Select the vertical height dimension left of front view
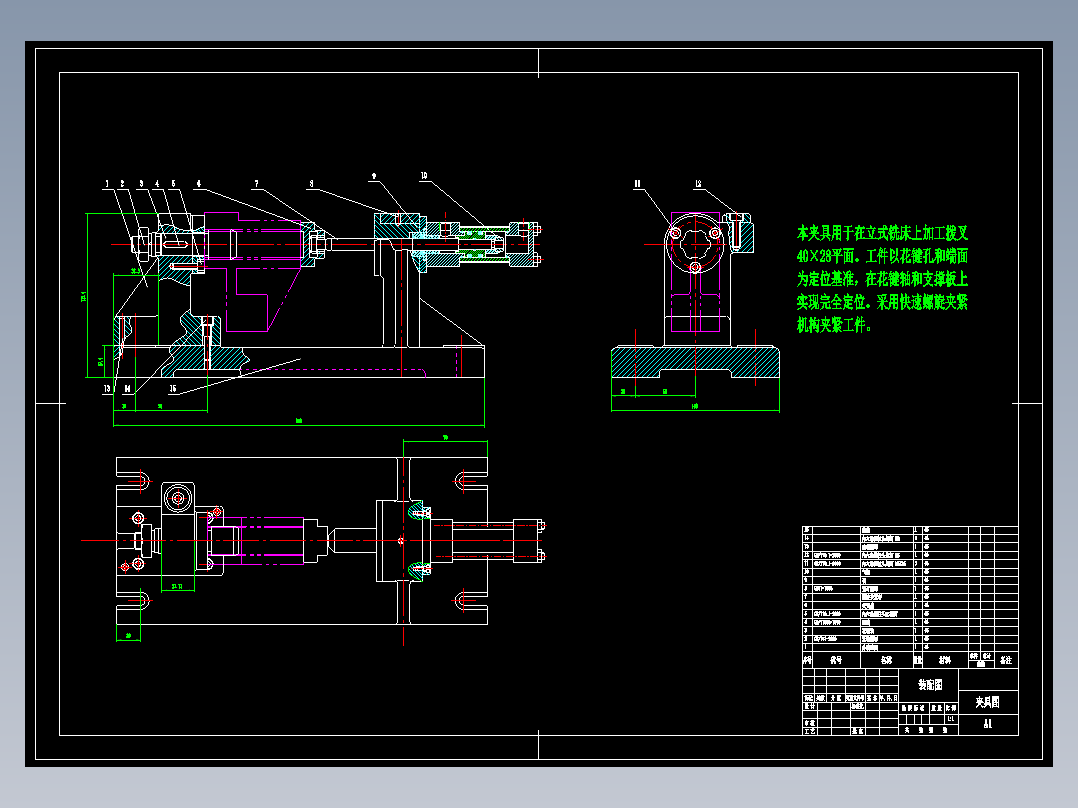The height and width of the screenshot is (808, 1078). [85, 296]
